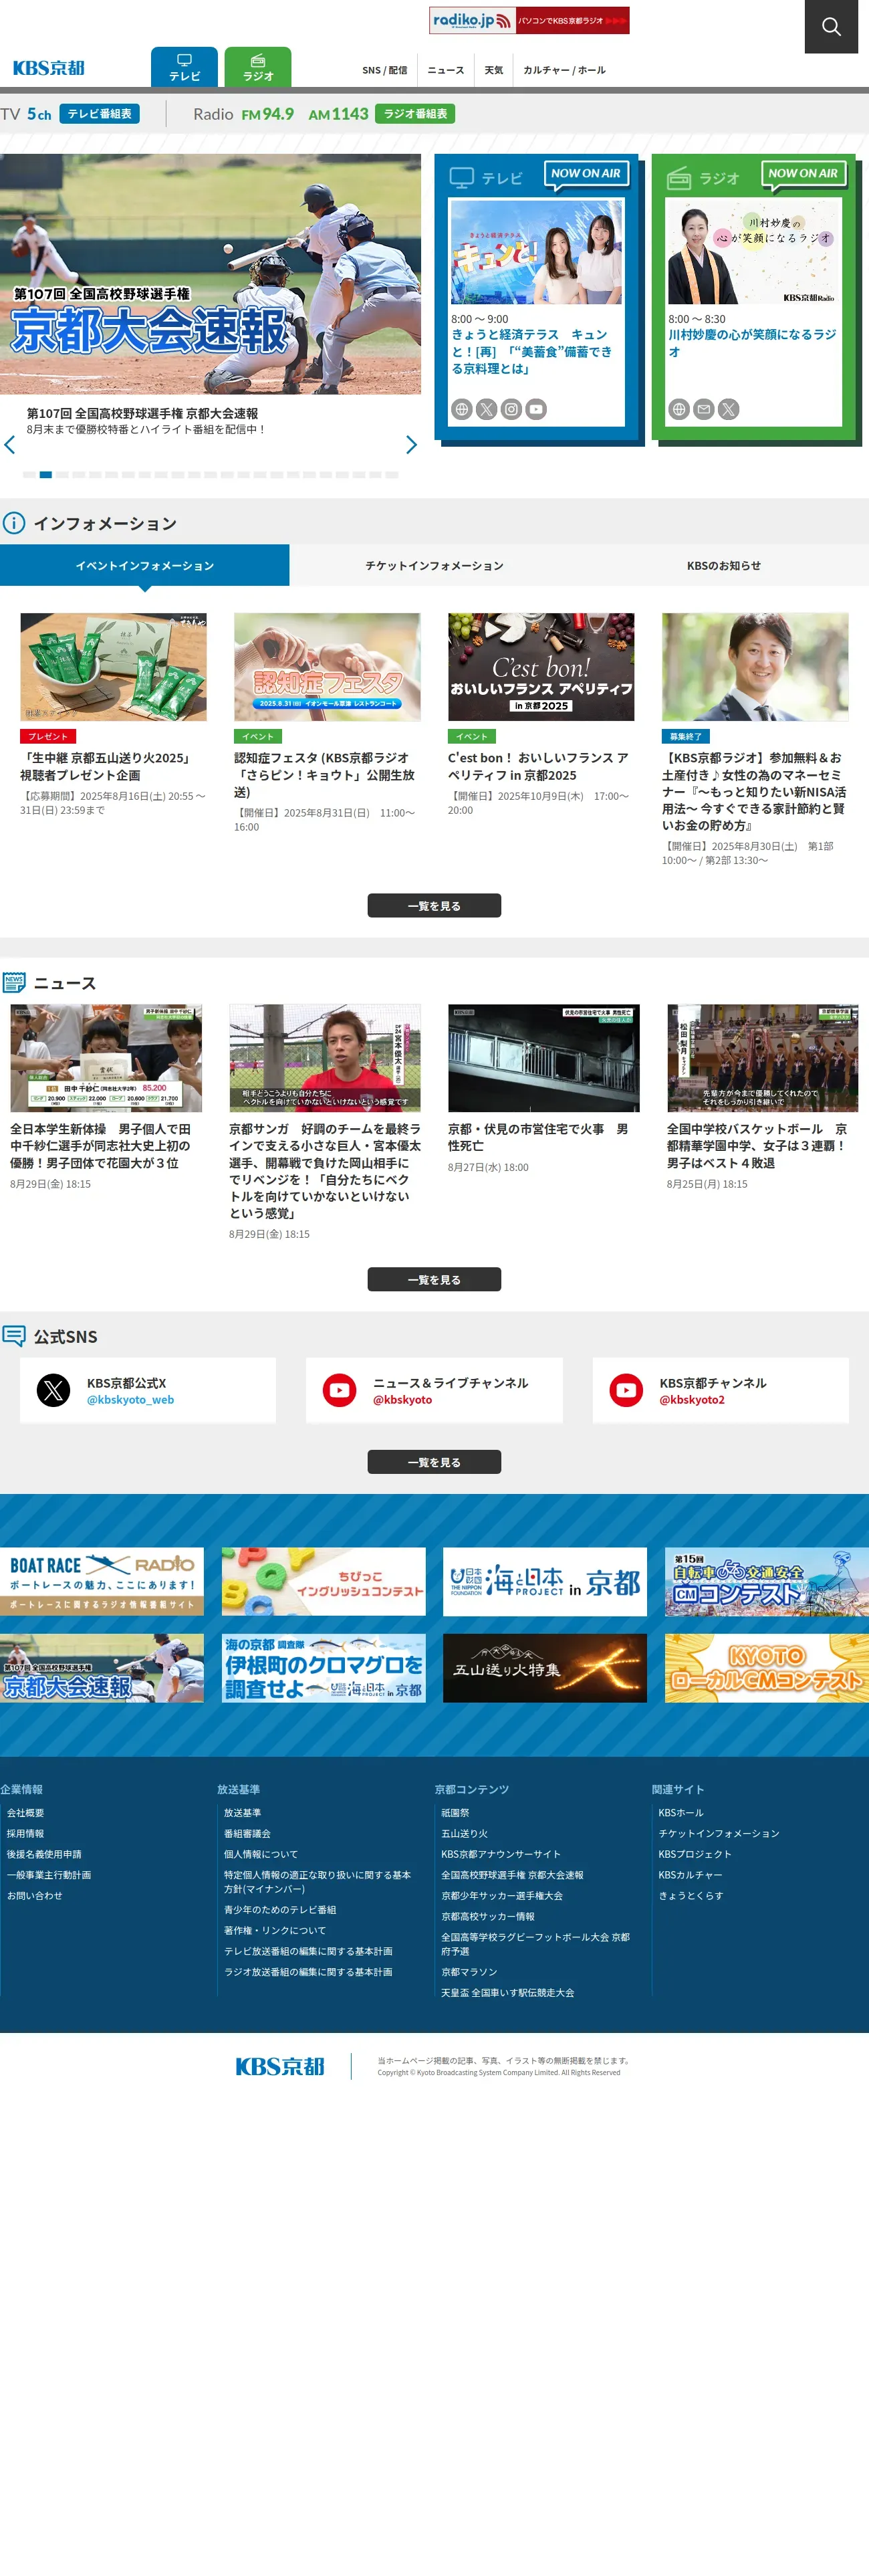Image resolution: width=869 pixels, height=2576 pixels.
Task: Select チケットインフォメーション tab
Action: [434, 566]
